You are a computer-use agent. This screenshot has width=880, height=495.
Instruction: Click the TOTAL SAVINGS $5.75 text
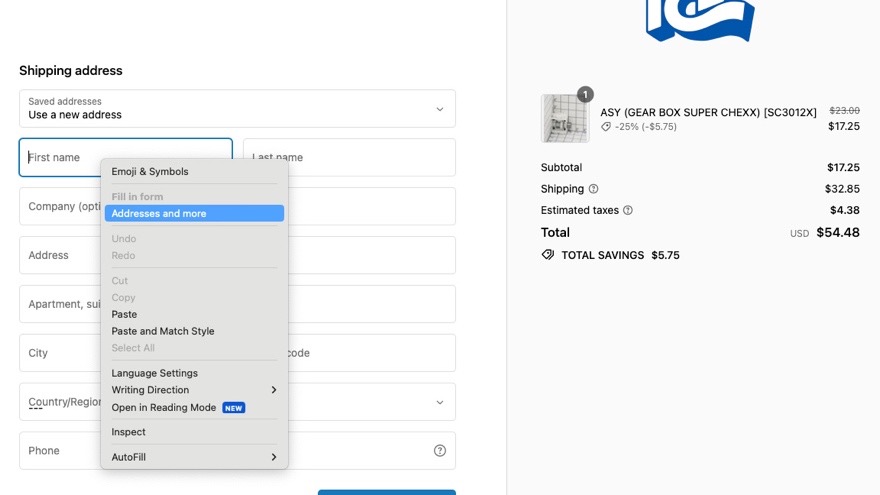pos(621,255)
